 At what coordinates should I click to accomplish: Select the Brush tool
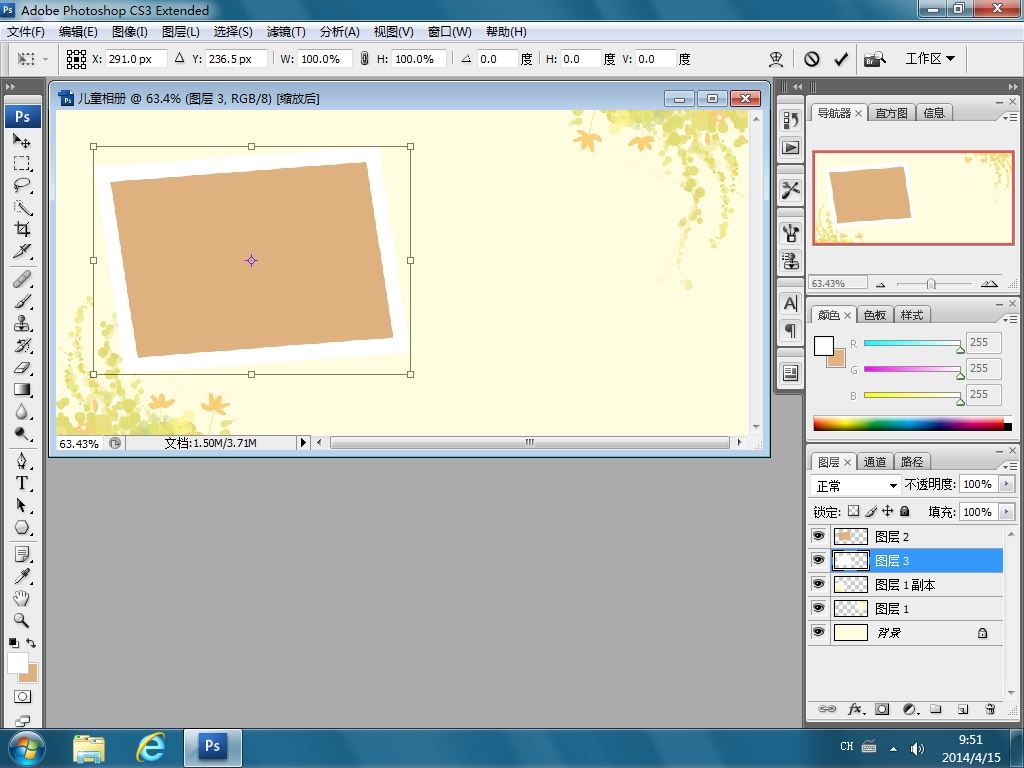pyautogui.click(x=22, y=302)
